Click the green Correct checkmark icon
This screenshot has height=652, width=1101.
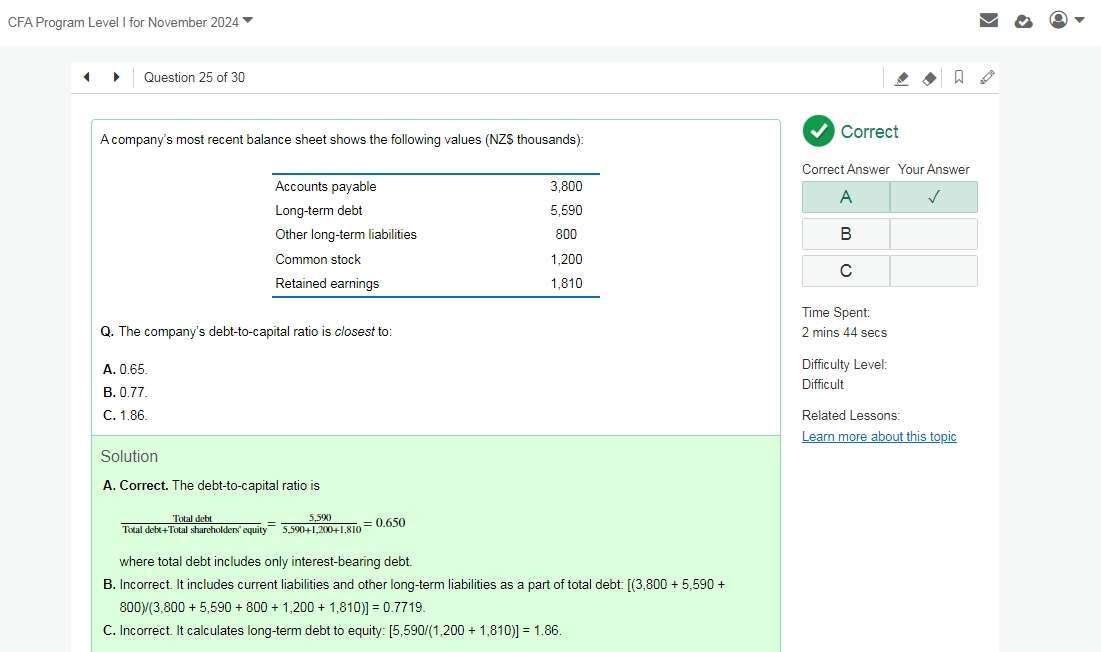coord(818,131)
